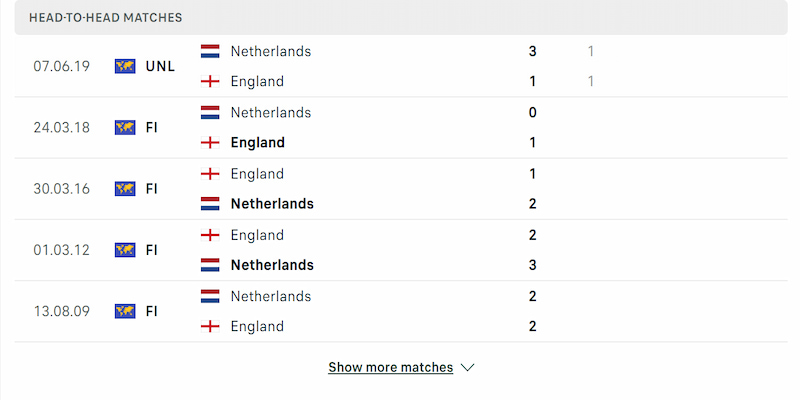Select the bold Netherlands name in 01.03.12 match
This screenshot has height=400, width=800.
[272, 265]
